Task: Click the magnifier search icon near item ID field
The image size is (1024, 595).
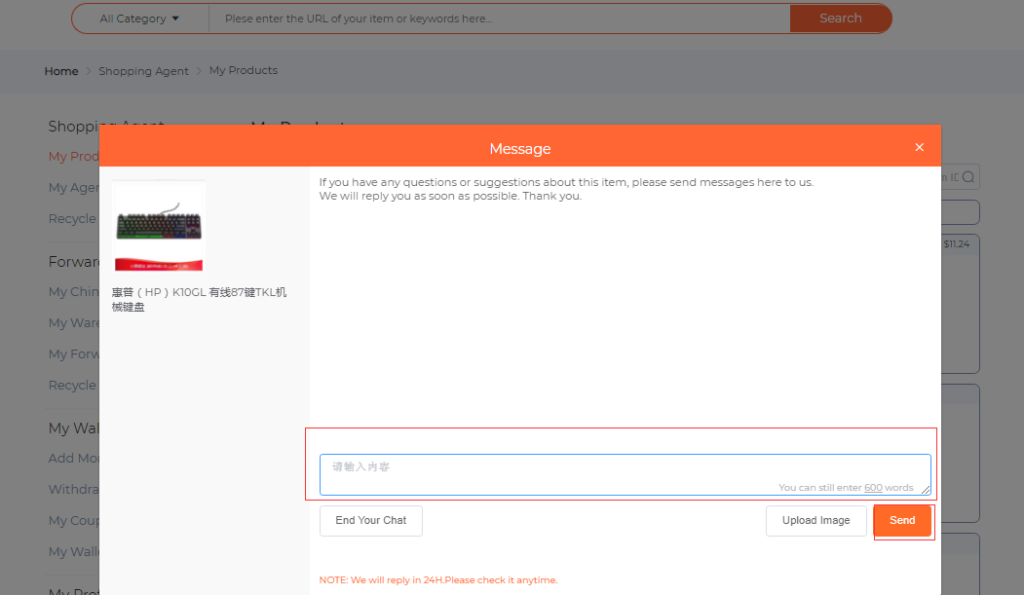Action: (966, 176)
